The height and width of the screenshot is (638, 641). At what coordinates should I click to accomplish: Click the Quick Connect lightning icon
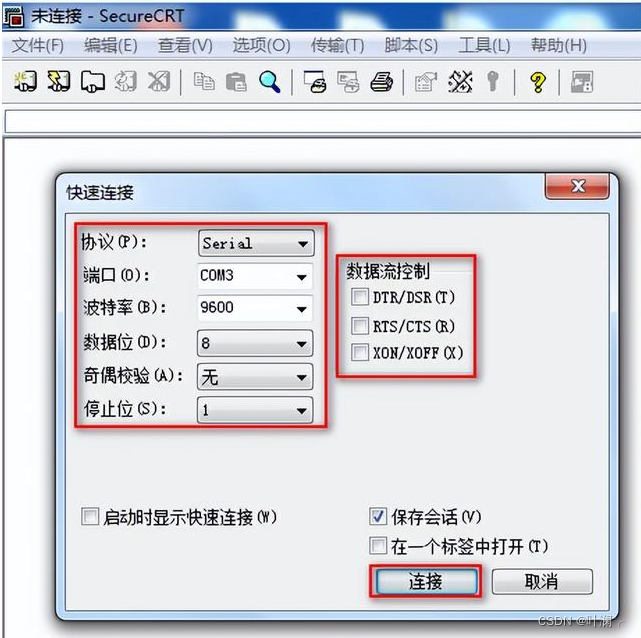[x=59, y=81]
